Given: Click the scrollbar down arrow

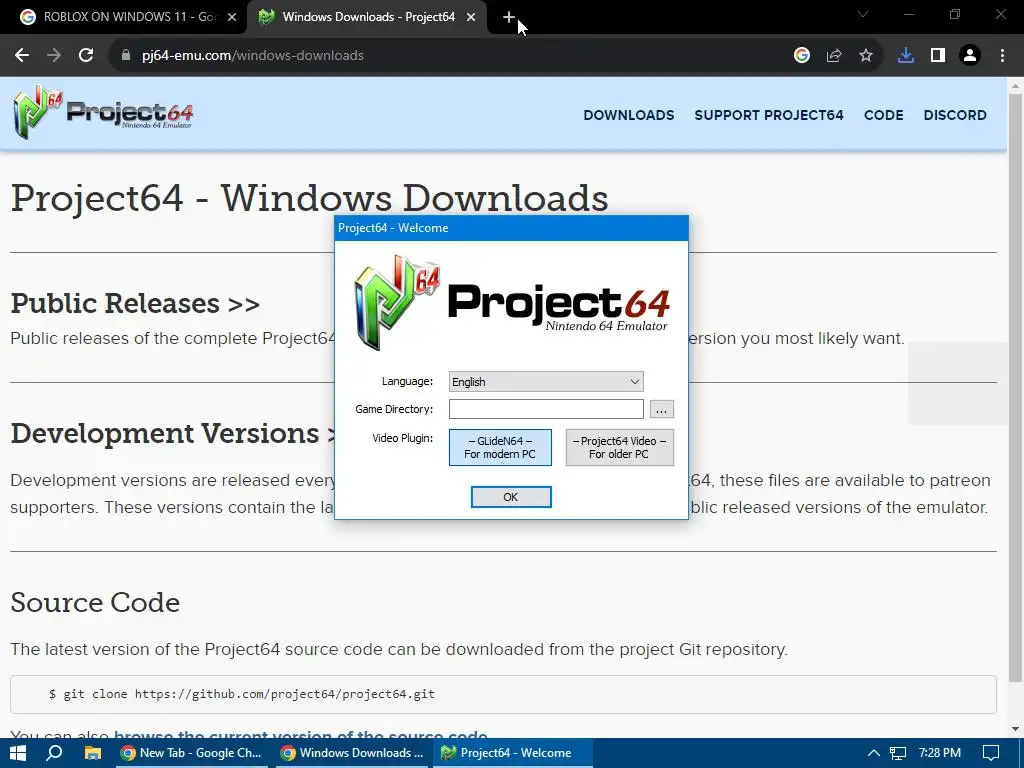Looking at the screenshot, I should [x=1015, y=729].
